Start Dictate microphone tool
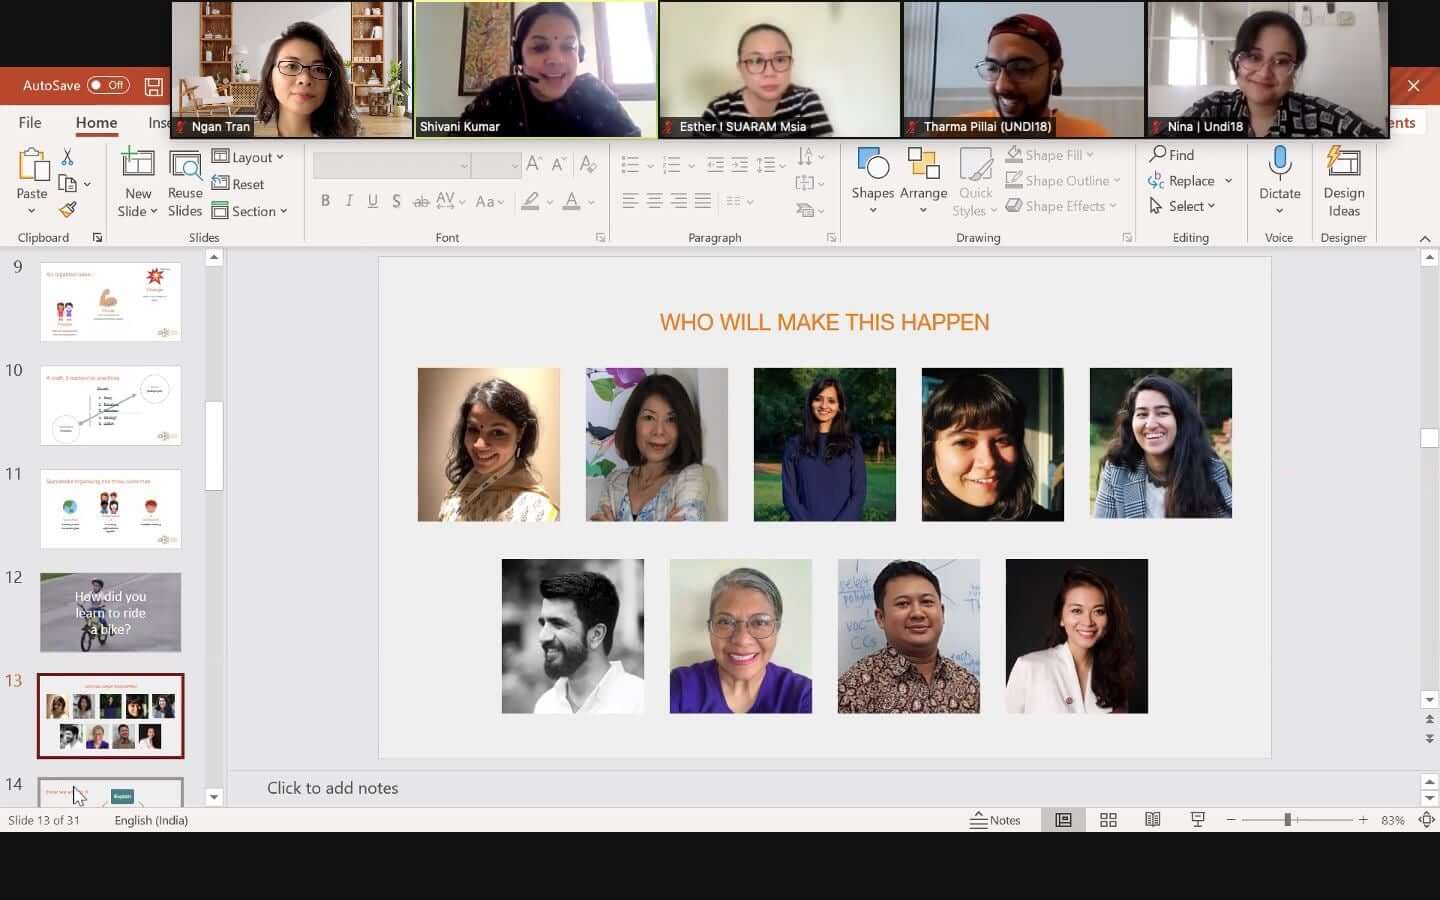 point(1279,180)
